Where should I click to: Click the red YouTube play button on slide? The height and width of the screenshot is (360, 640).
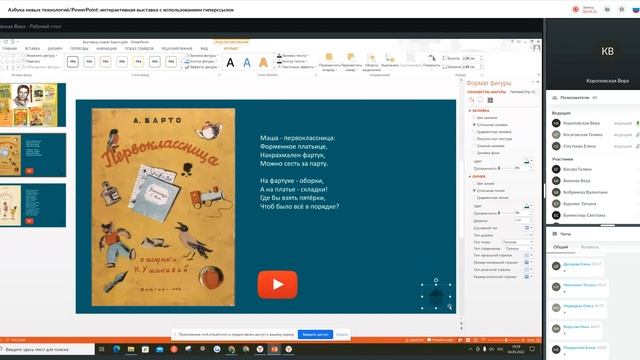click(278, 284)
